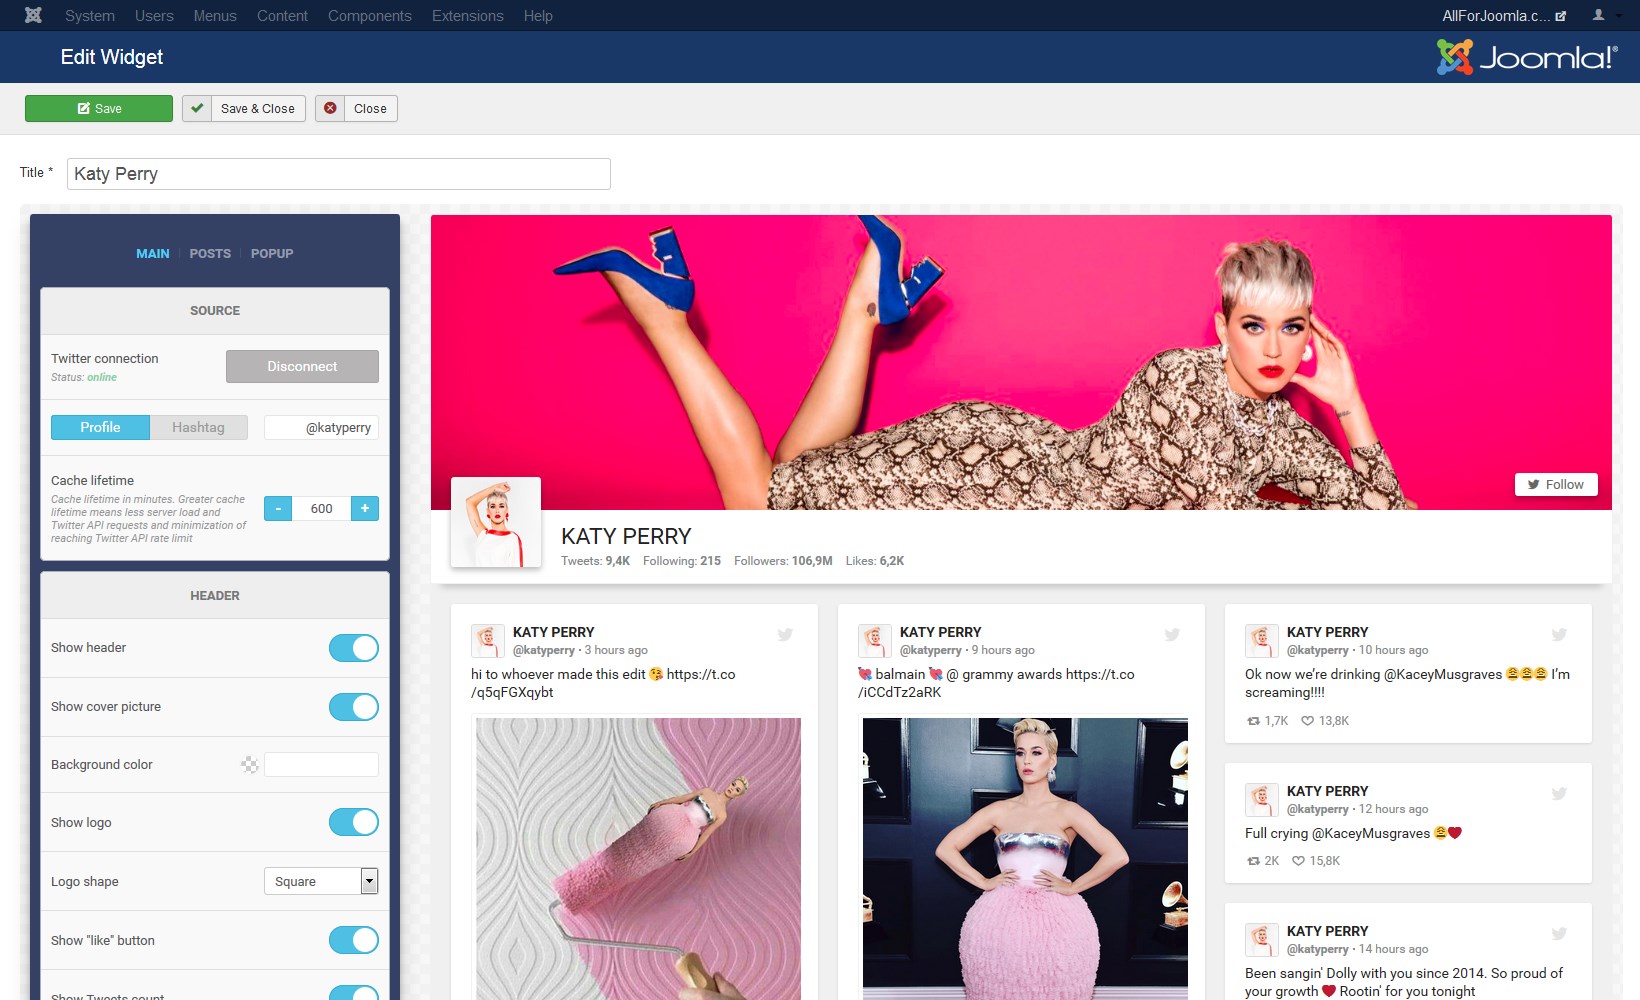This screenshot has width=1640, height=1000.
Task: Click retweet icon on Kacey drinking tweet
Action: 1253,721
